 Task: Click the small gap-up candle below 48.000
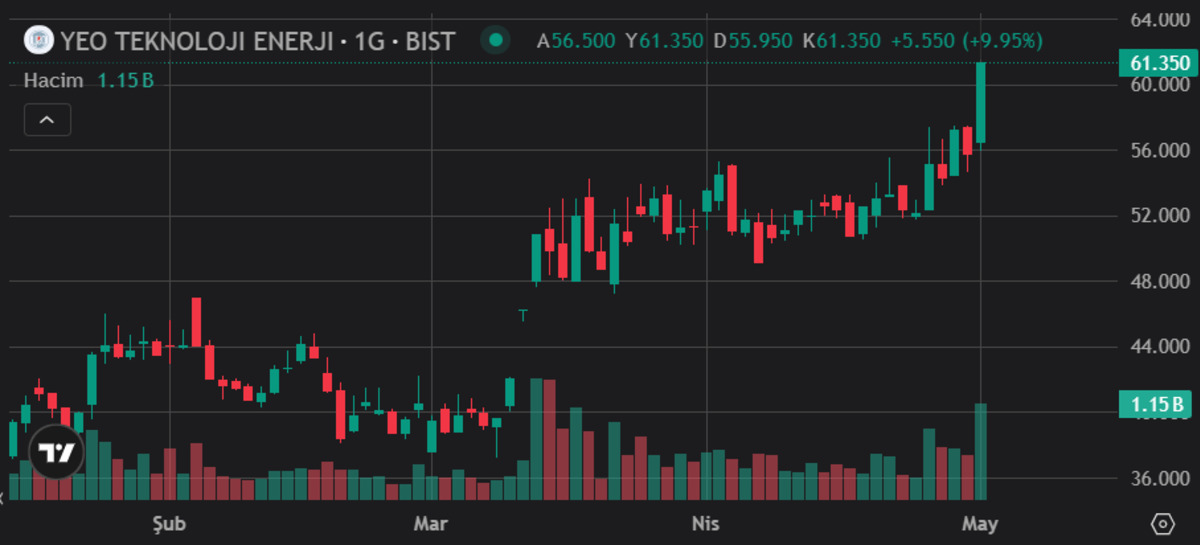pyautogui.click(x=522, y=314)
